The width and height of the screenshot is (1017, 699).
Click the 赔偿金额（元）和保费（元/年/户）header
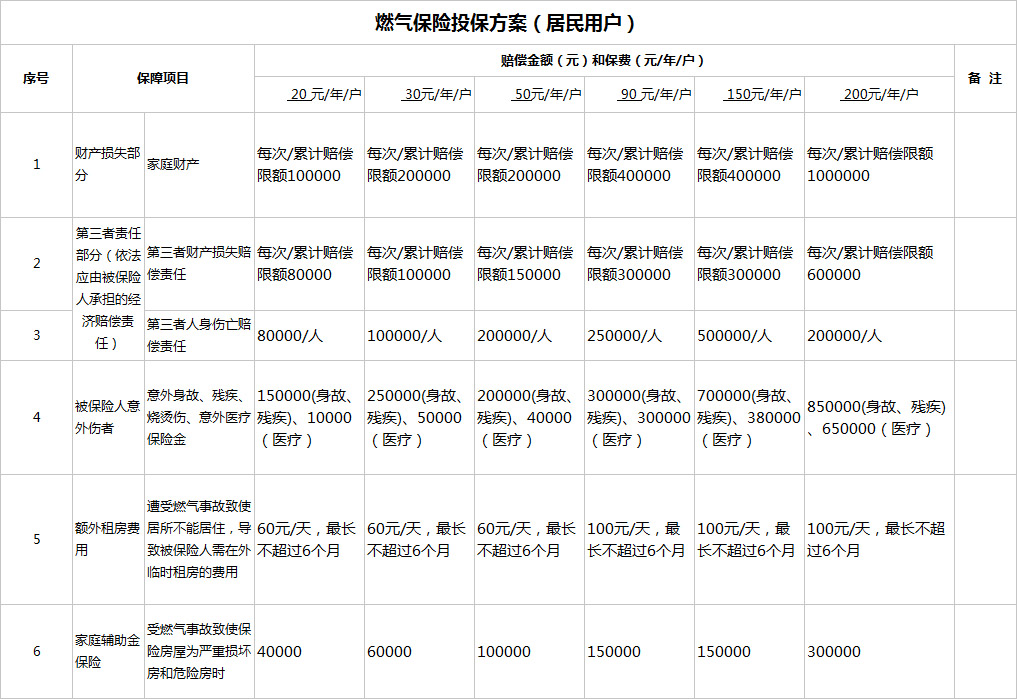604,60
